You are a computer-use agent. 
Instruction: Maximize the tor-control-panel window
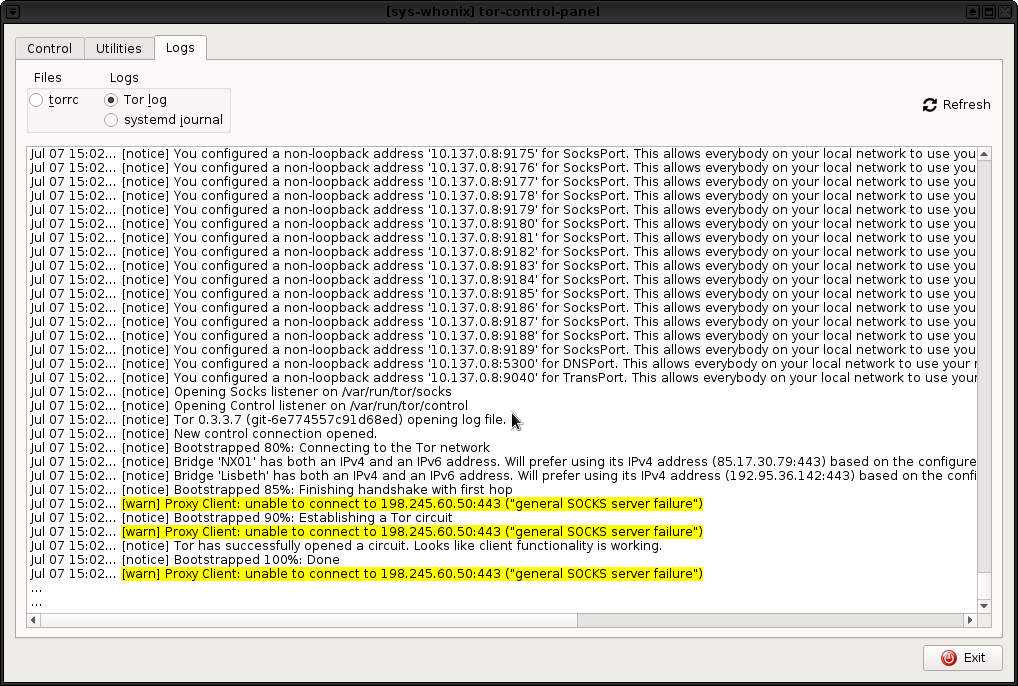(x=988, y=11)
